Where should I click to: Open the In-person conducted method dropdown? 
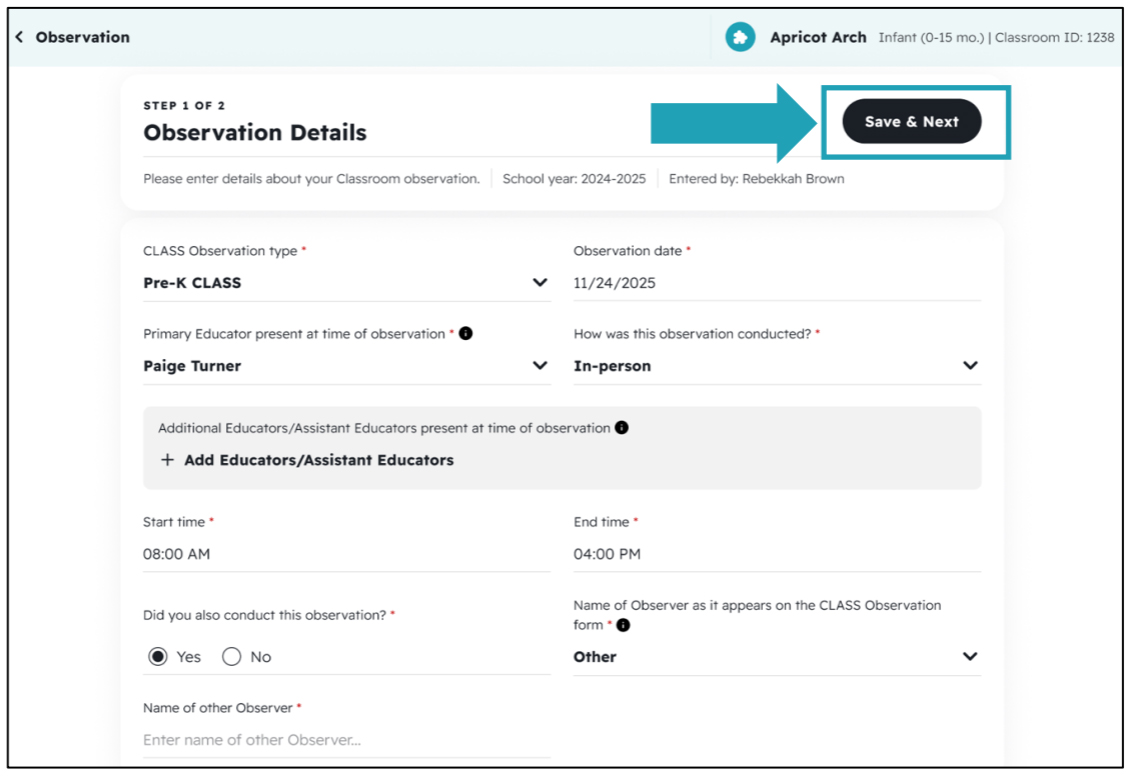point(777,366)
